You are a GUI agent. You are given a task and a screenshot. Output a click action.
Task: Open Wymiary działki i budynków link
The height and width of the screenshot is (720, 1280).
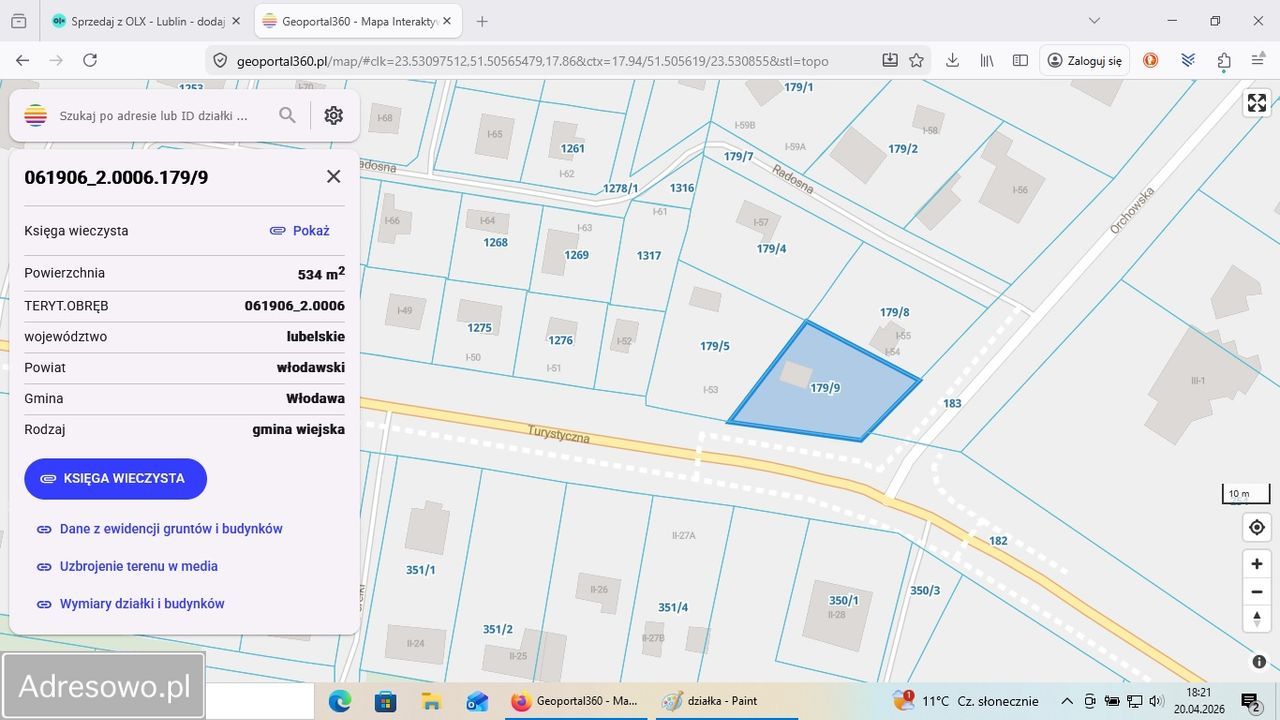pyautogui.click(x=141, y=604)
